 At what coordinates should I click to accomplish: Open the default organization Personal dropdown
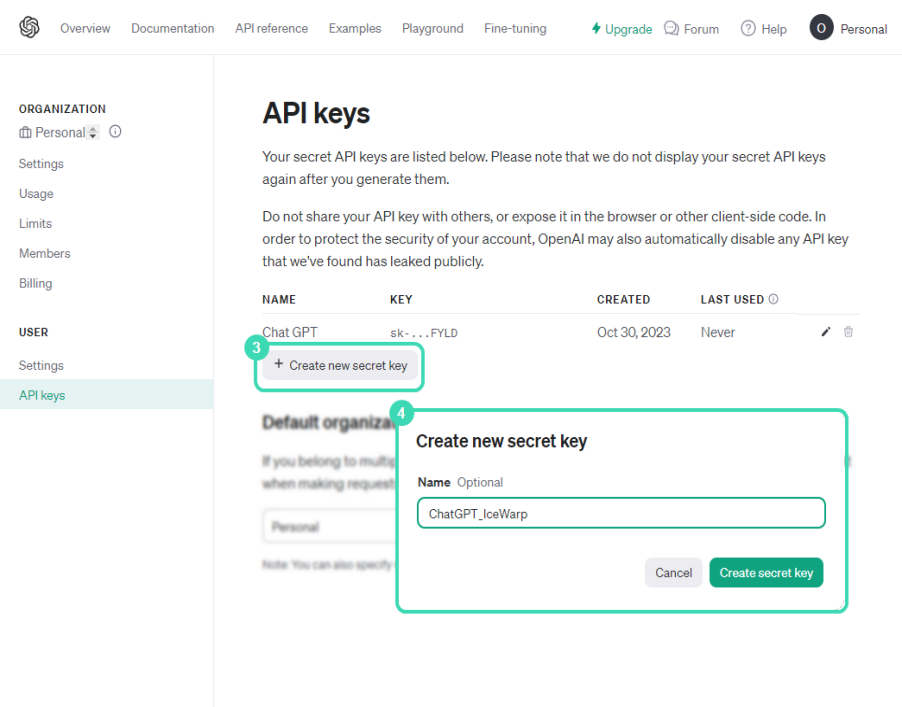click(330, 526)
